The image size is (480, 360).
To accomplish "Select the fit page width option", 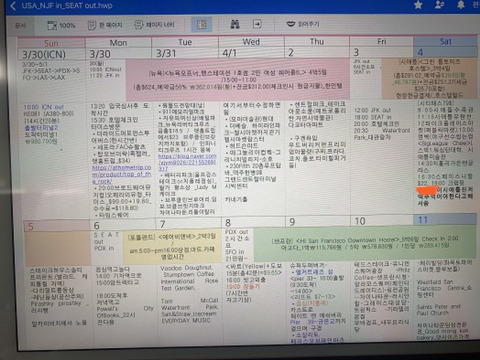I will 154,25.
